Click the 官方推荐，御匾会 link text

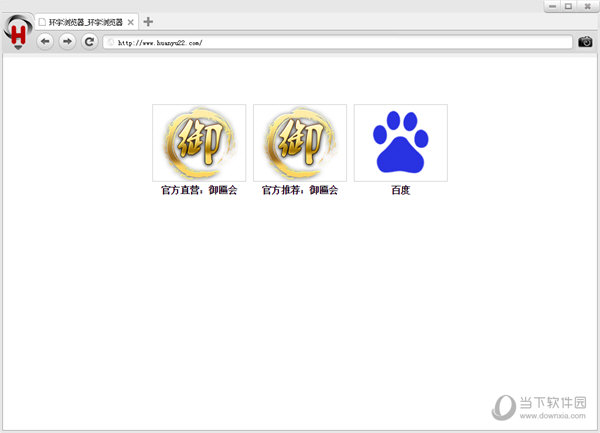coord(300,190)
